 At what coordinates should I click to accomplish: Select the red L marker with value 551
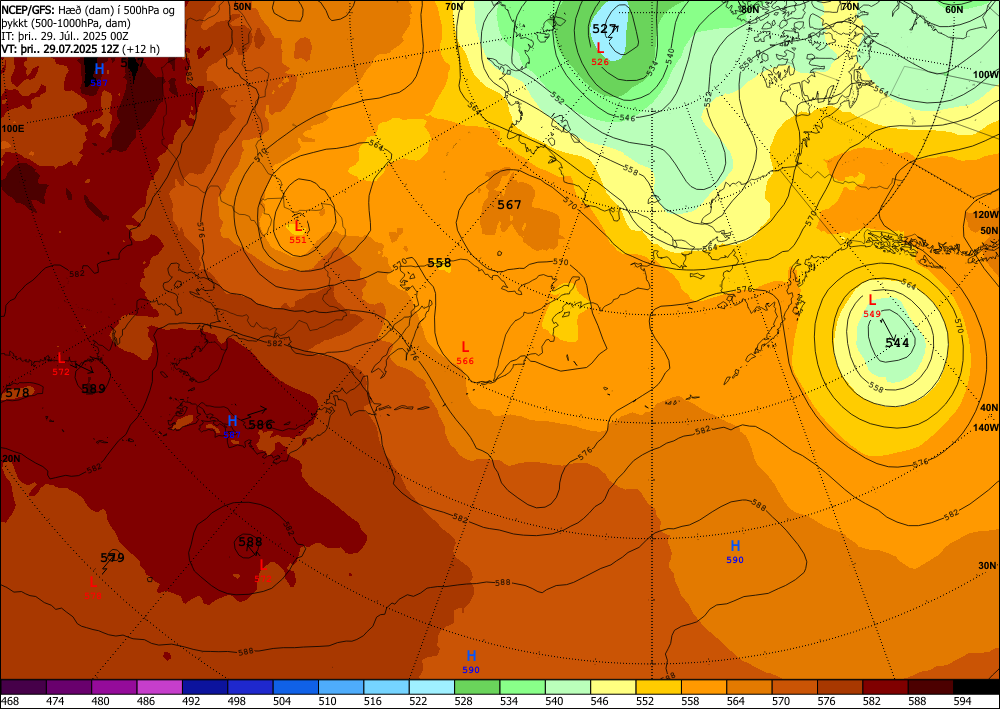point(298,231)
